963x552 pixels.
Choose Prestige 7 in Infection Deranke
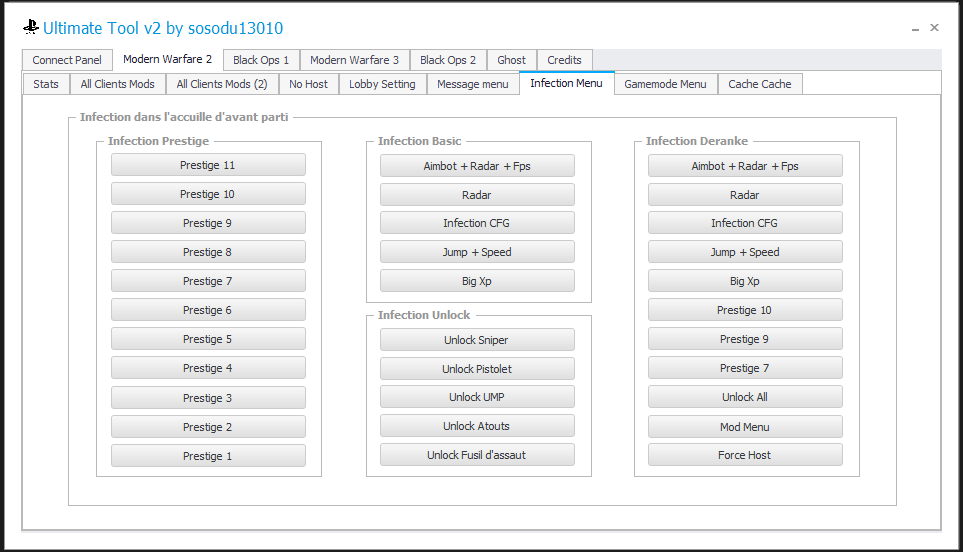pos(745,368)
